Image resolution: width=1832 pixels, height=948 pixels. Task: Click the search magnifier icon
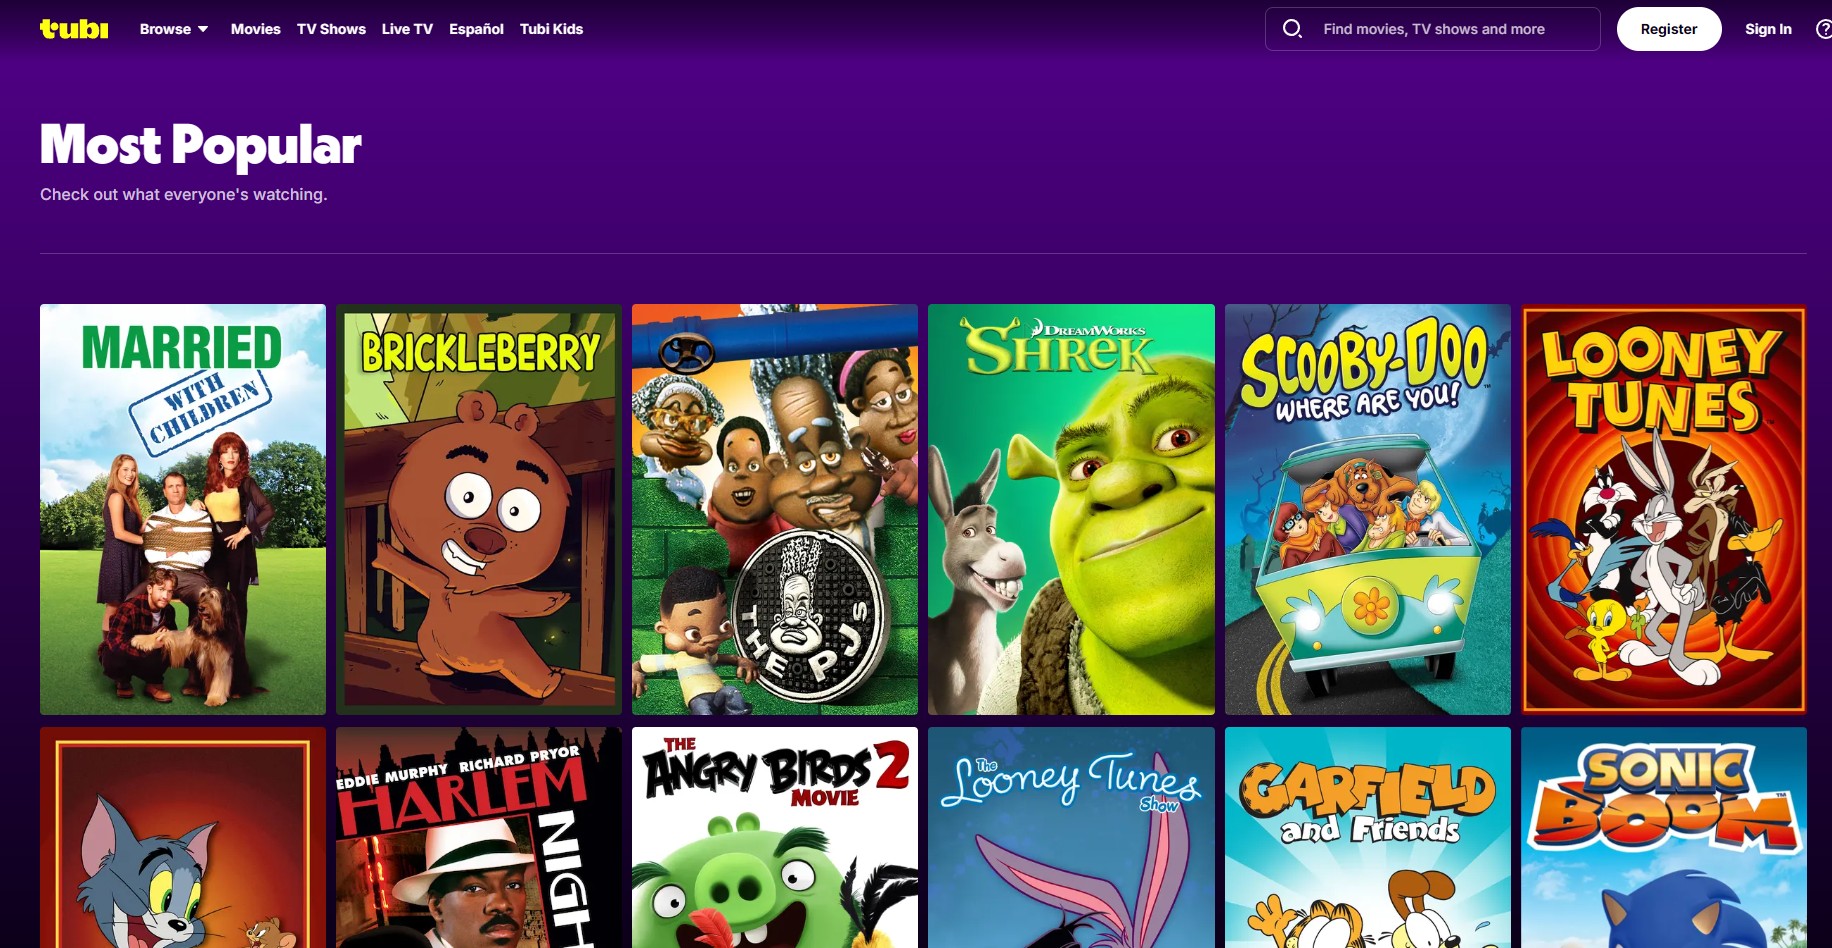coord(1292,29)
